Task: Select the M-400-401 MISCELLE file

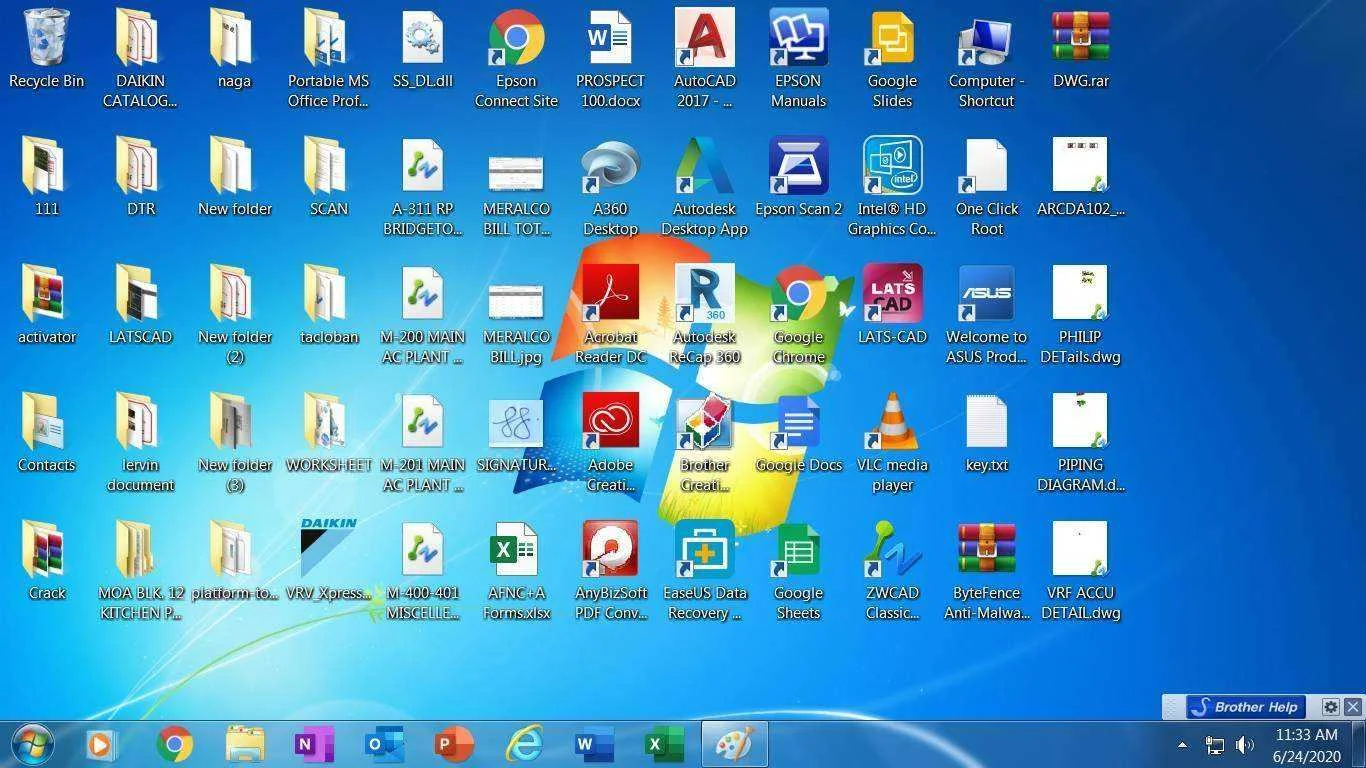Action: tap(422, 570)
